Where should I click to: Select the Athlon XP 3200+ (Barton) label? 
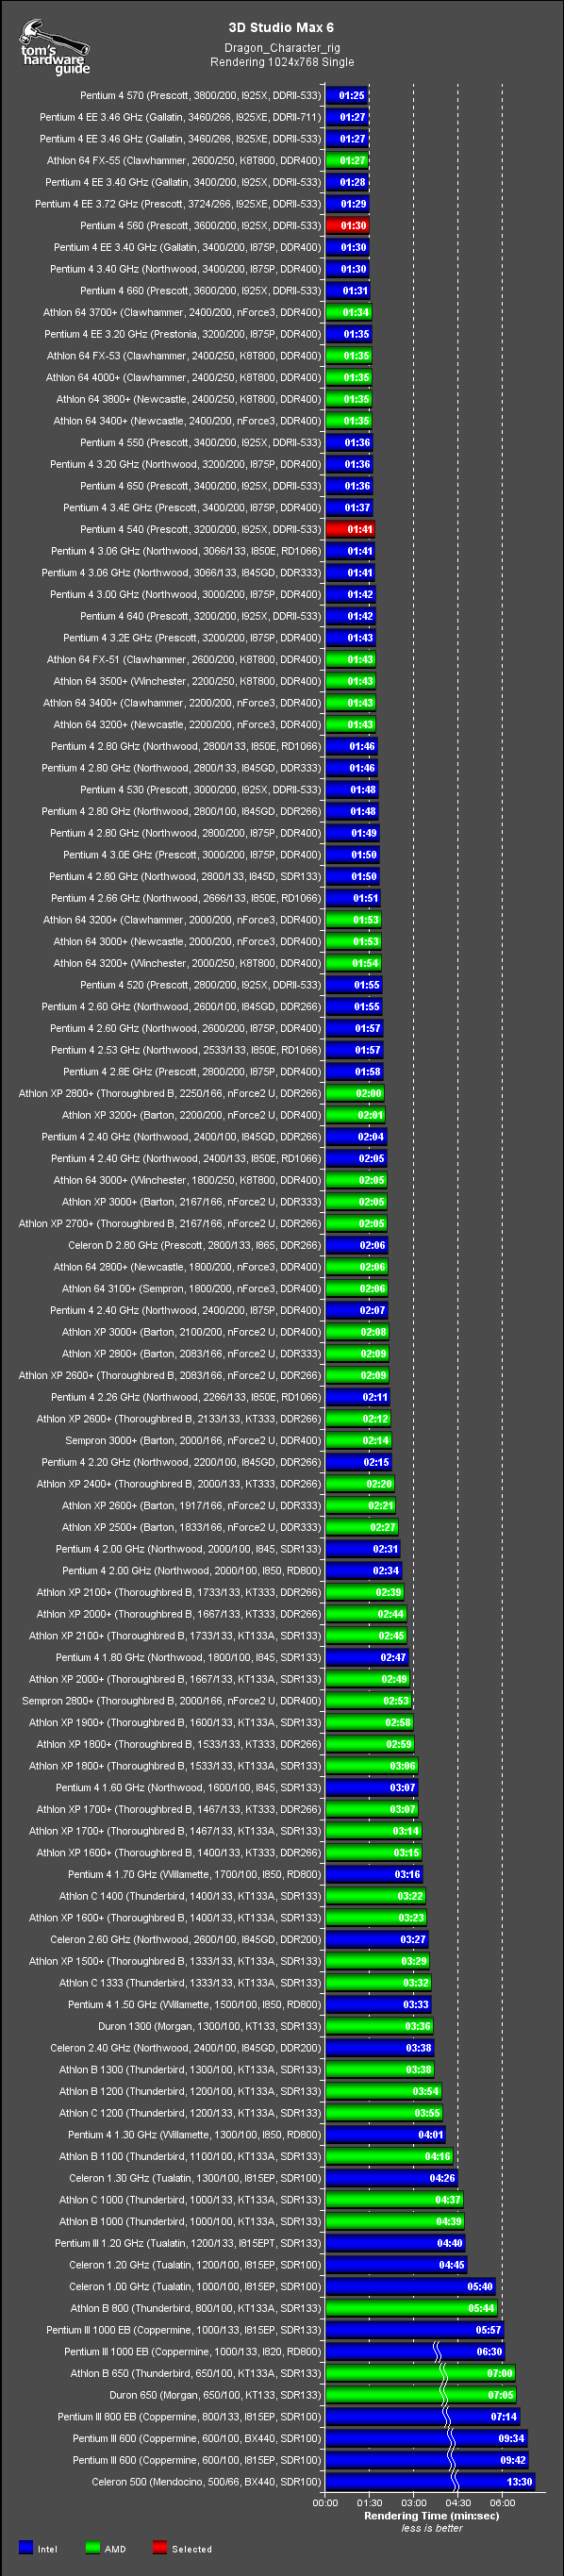(192, 1115)
